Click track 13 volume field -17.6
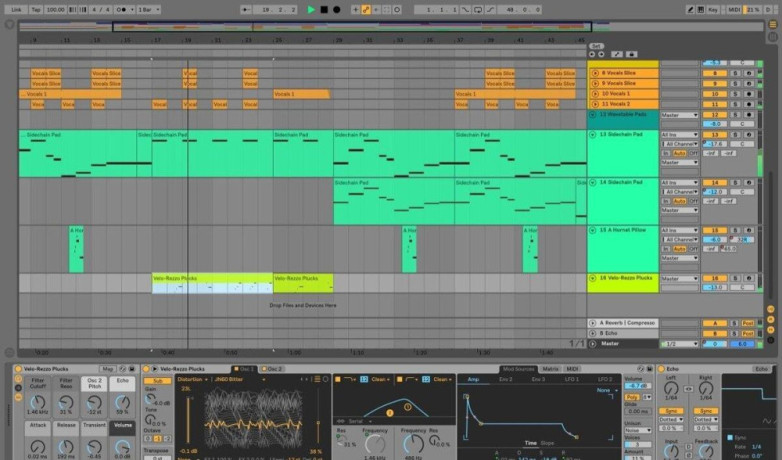 point(714,144)
